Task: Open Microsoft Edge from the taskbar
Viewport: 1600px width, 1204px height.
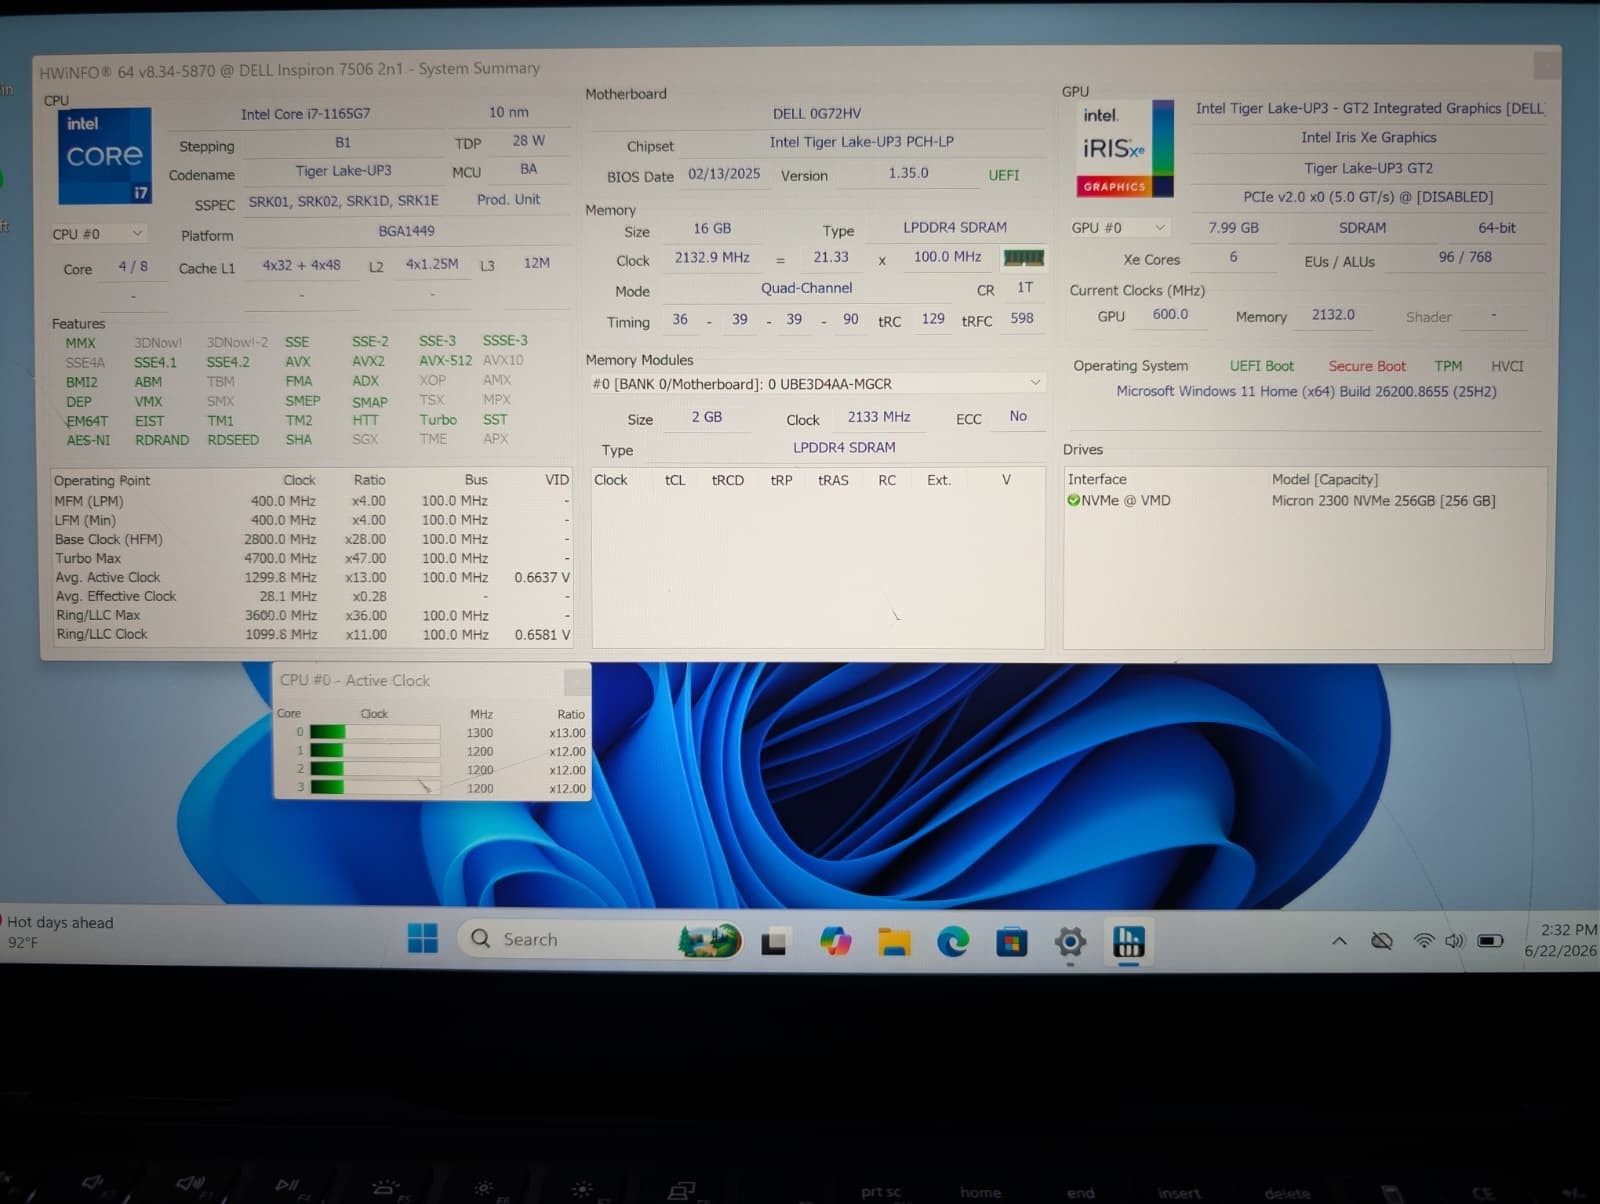Action: click(x=952, y=941)
